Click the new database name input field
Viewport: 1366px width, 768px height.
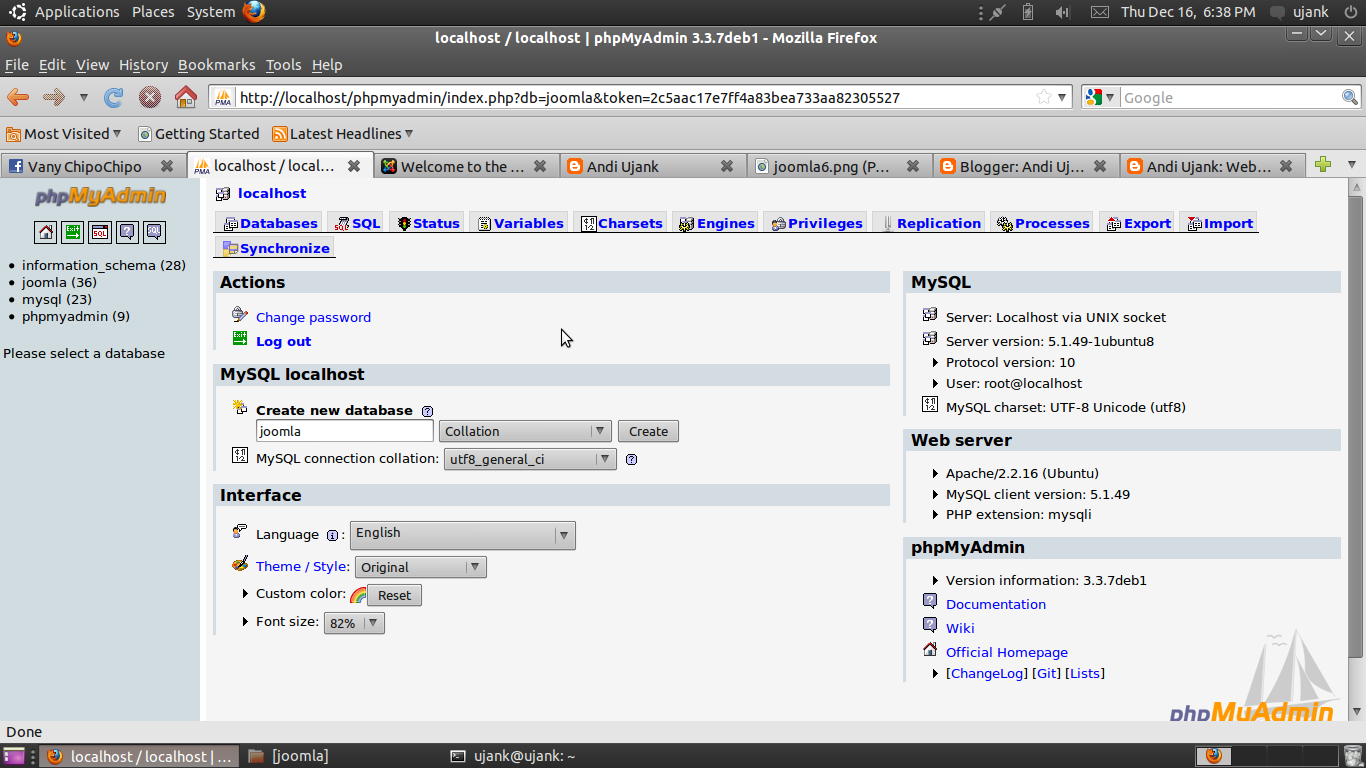(345, 432)
